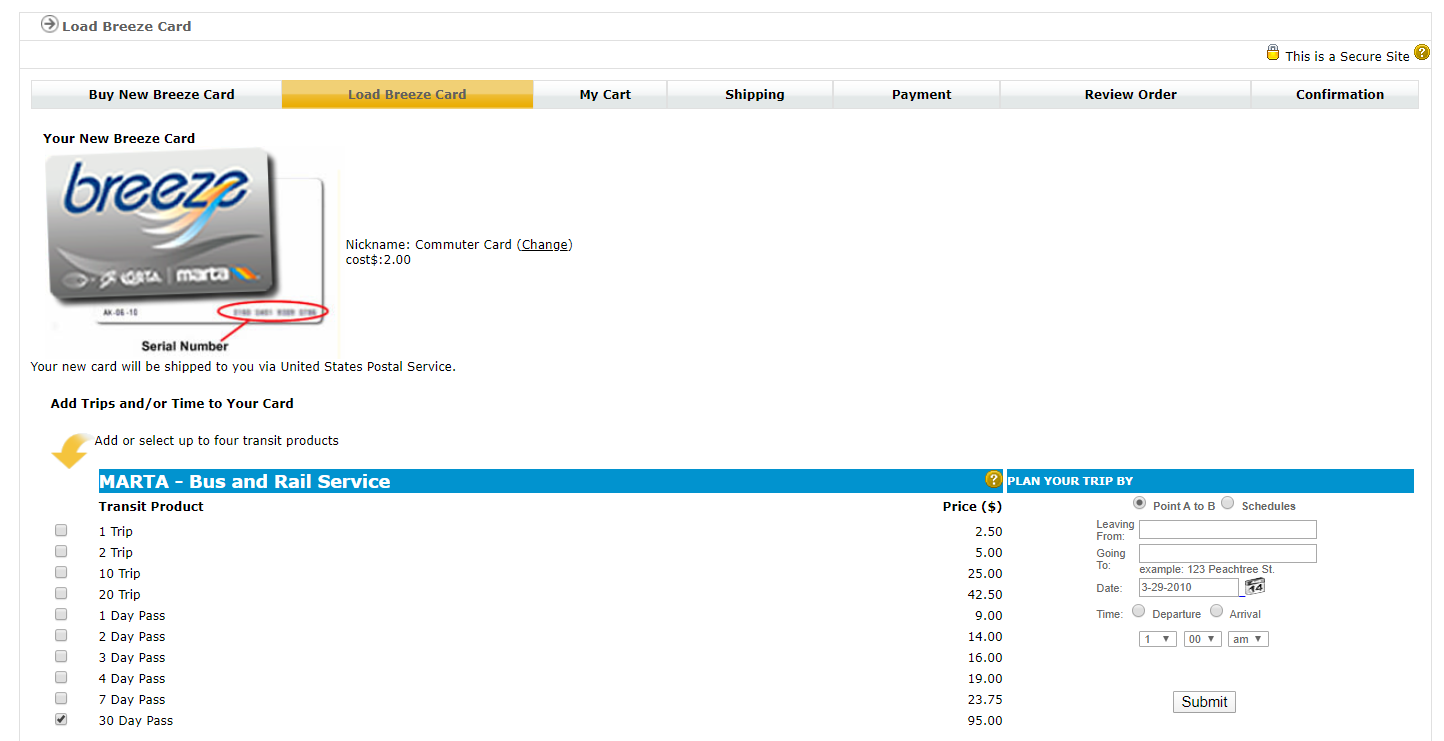Open the hour dropdown
This screenshot has height=741, width=1444.
click(x=1158, y=639)
